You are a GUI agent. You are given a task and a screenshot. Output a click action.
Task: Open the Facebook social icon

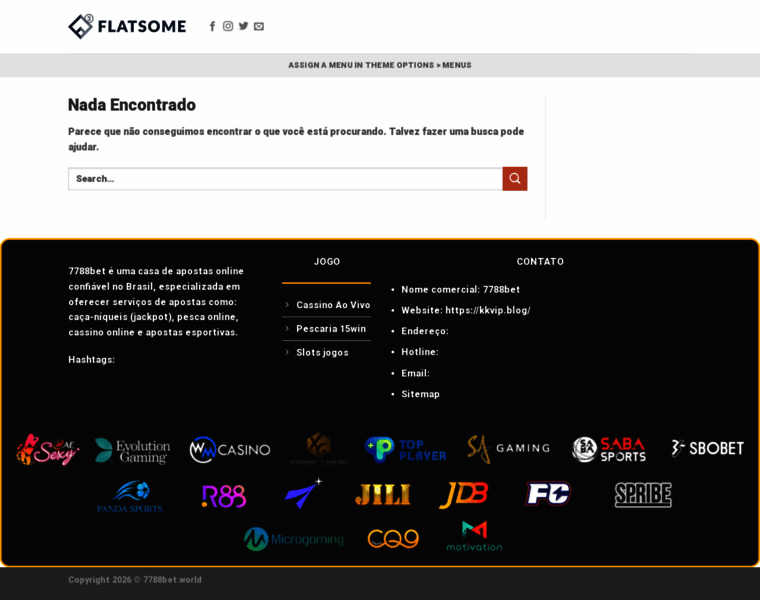click(x=212, y=26)
